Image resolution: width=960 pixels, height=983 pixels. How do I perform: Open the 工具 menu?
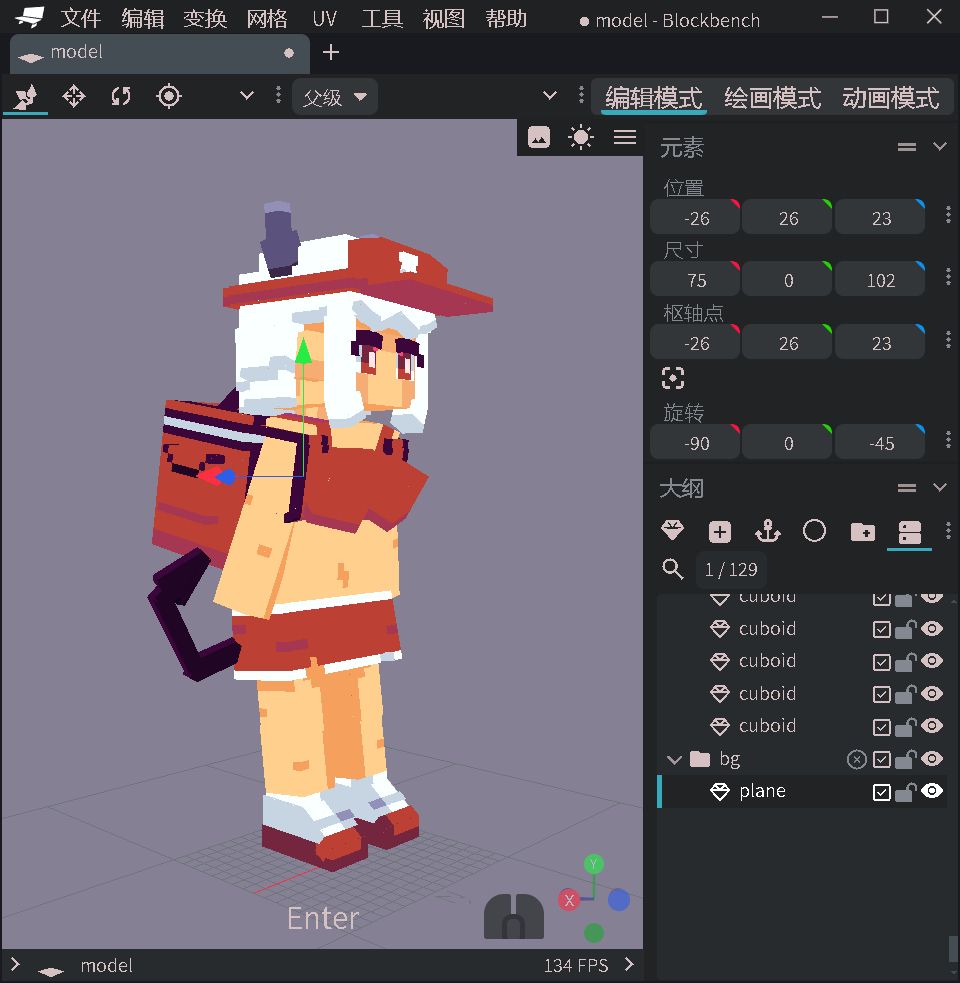382,19
